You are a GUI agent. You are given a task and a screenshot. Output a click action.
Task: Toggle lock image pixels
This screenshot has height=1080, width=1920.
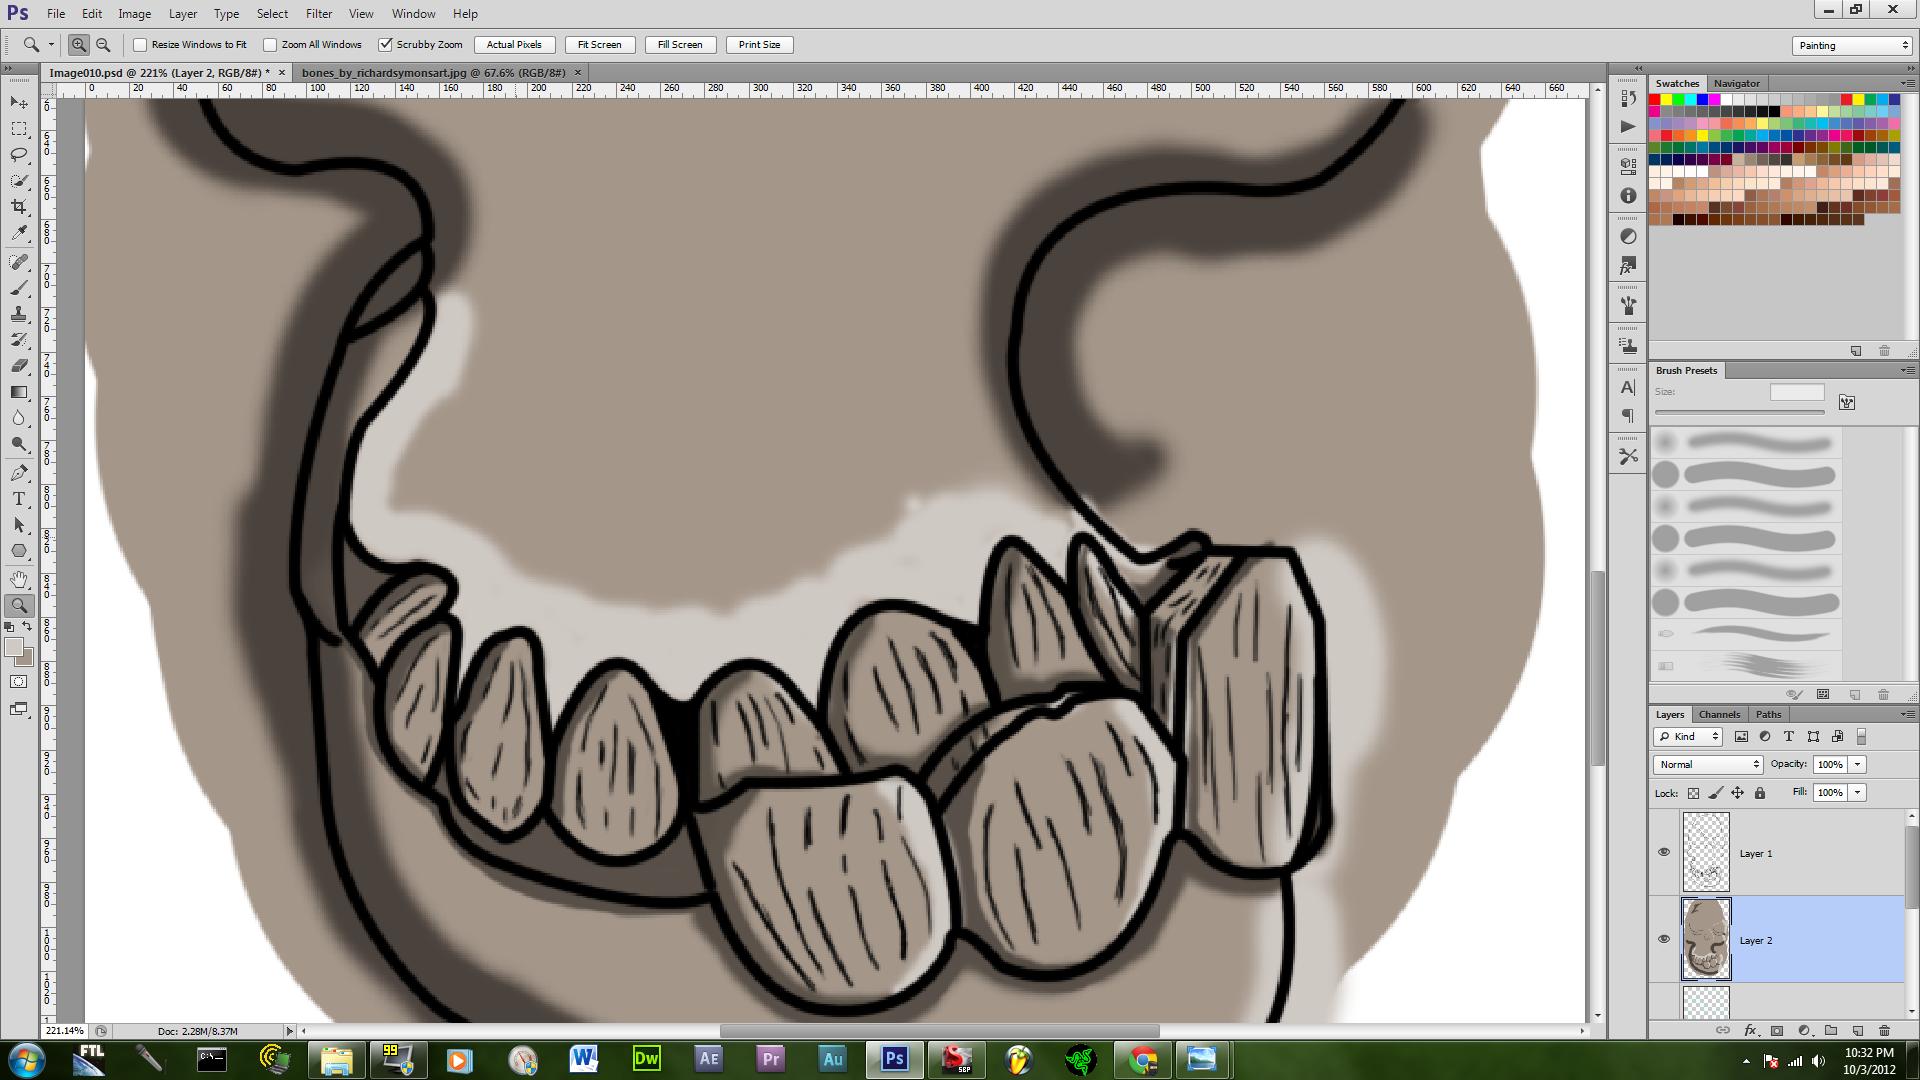tap(1715, 793)
